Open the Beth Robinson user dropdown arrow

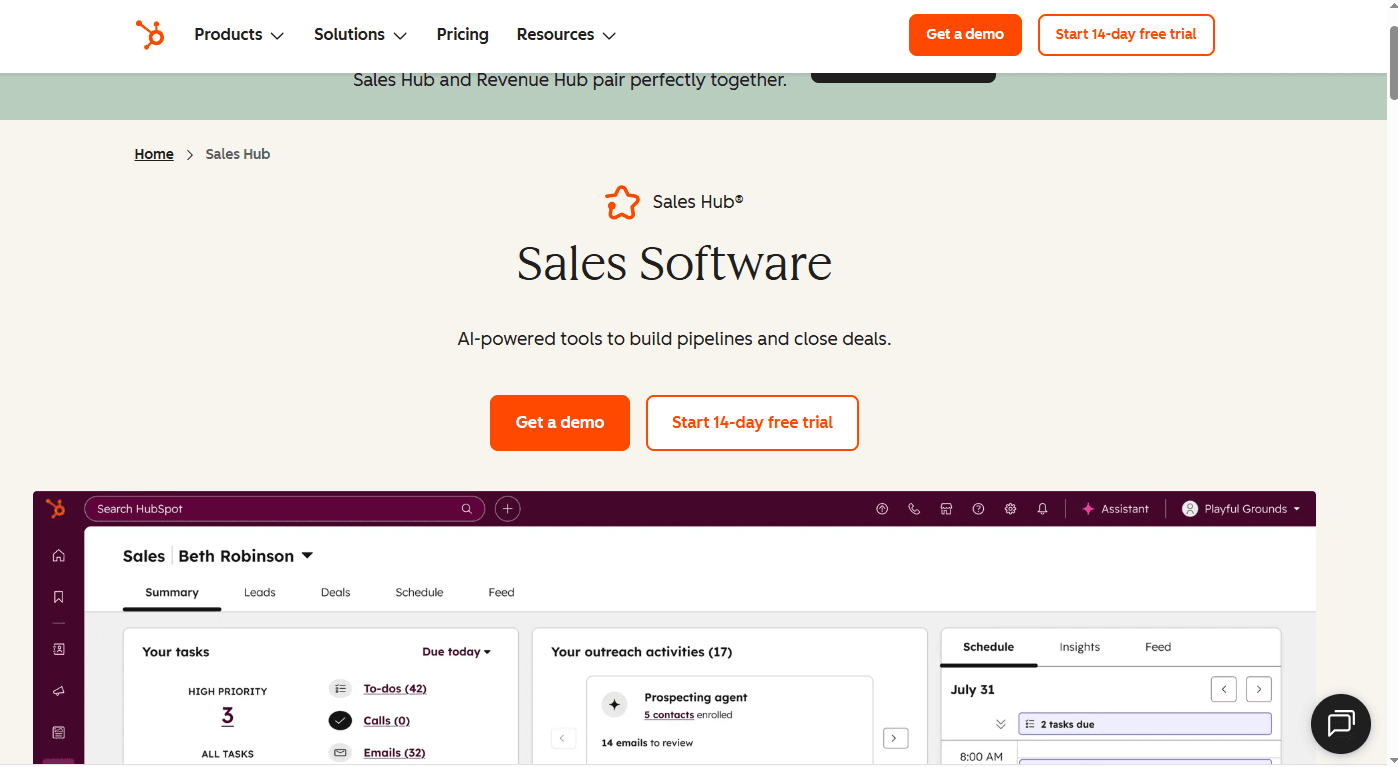tap(307, 556)
